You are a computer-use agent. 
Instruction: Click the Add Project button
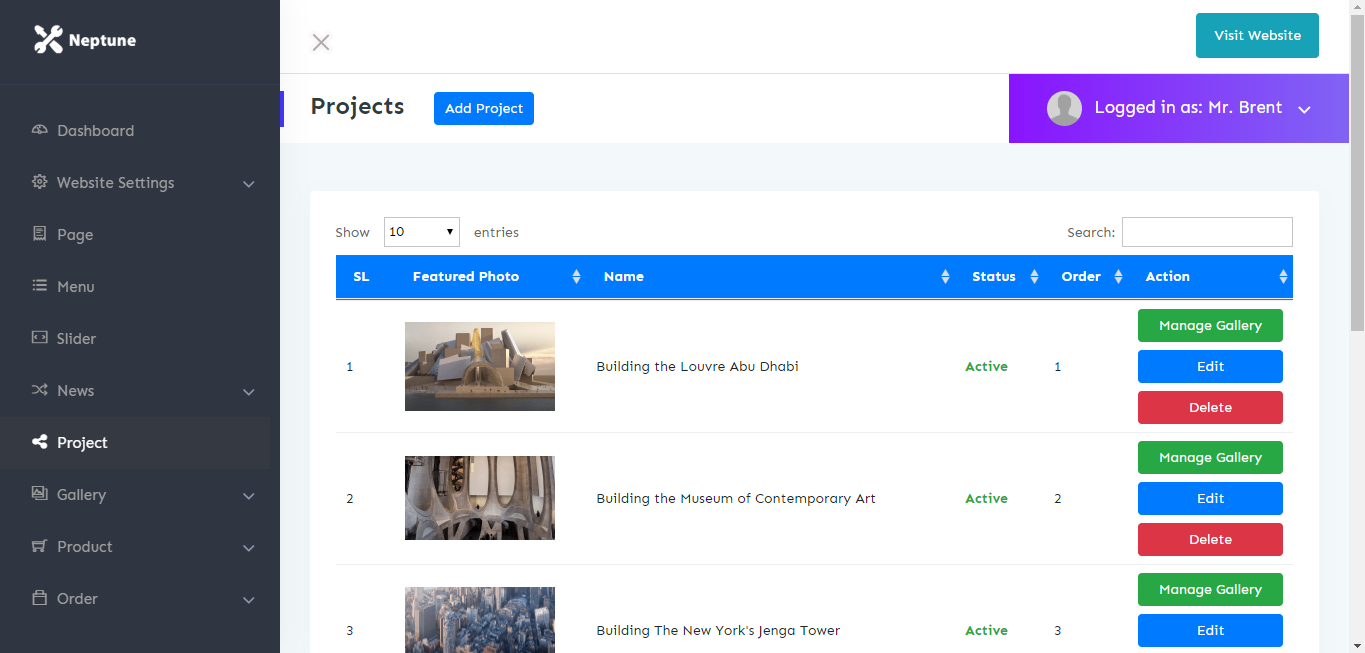pos(484,108)
